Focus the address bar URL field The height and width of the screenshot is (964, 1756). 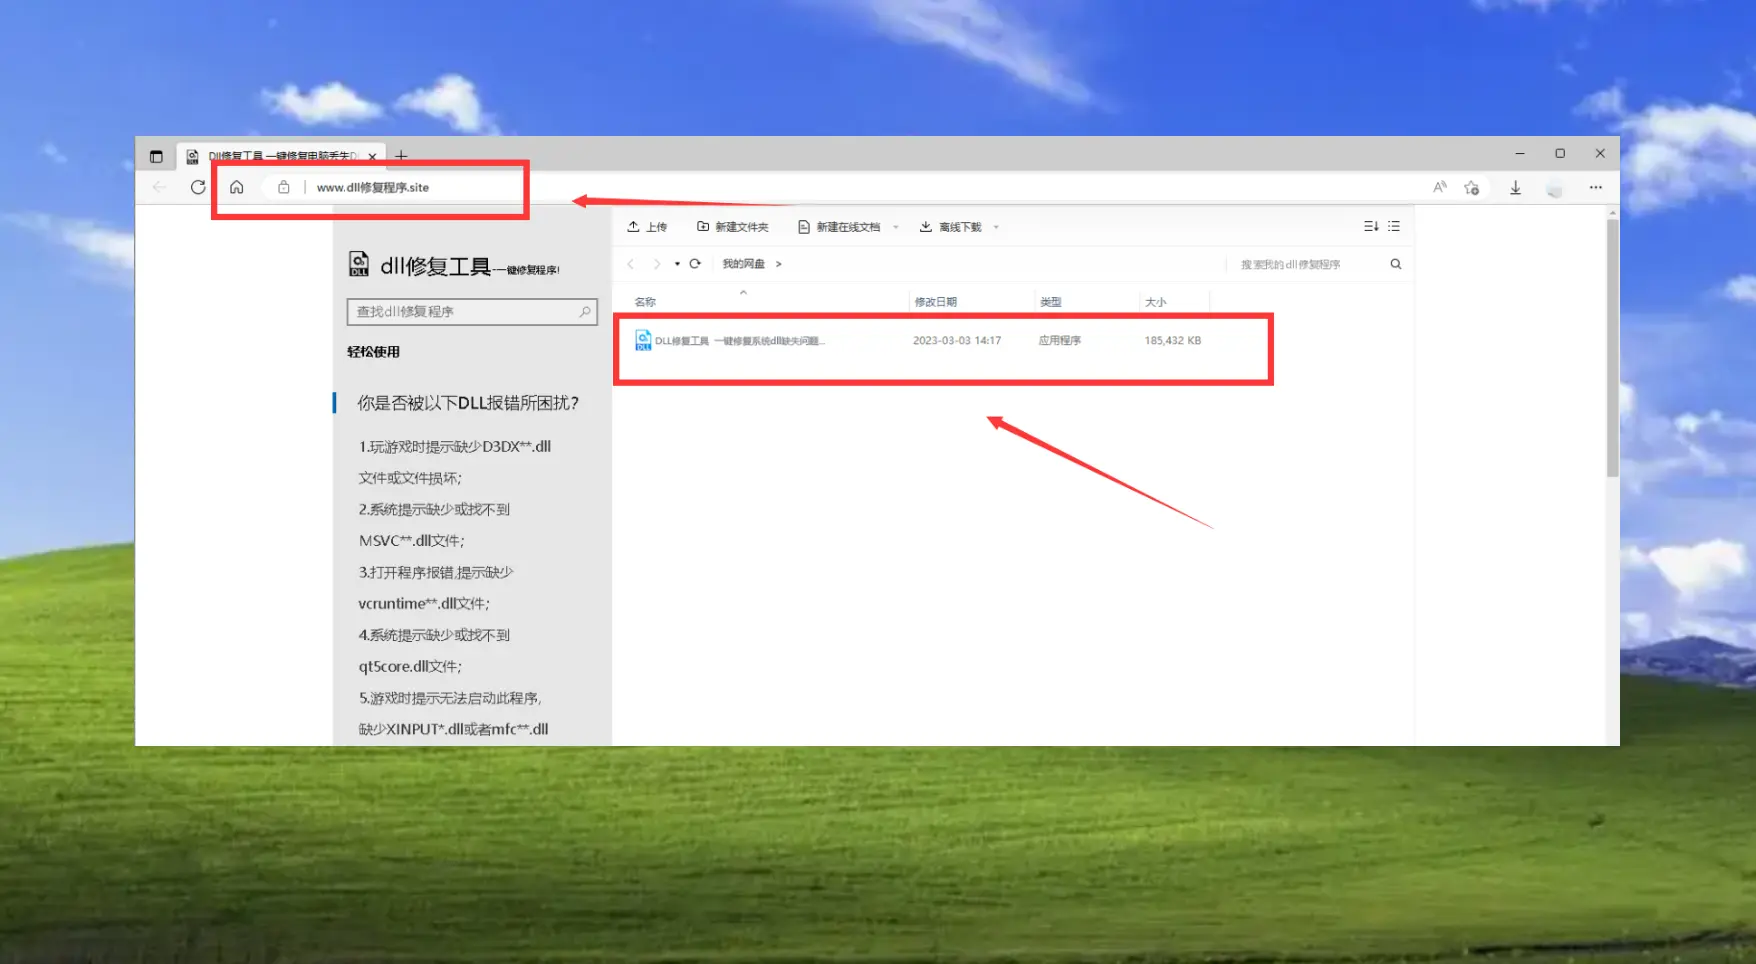[373, 187]
